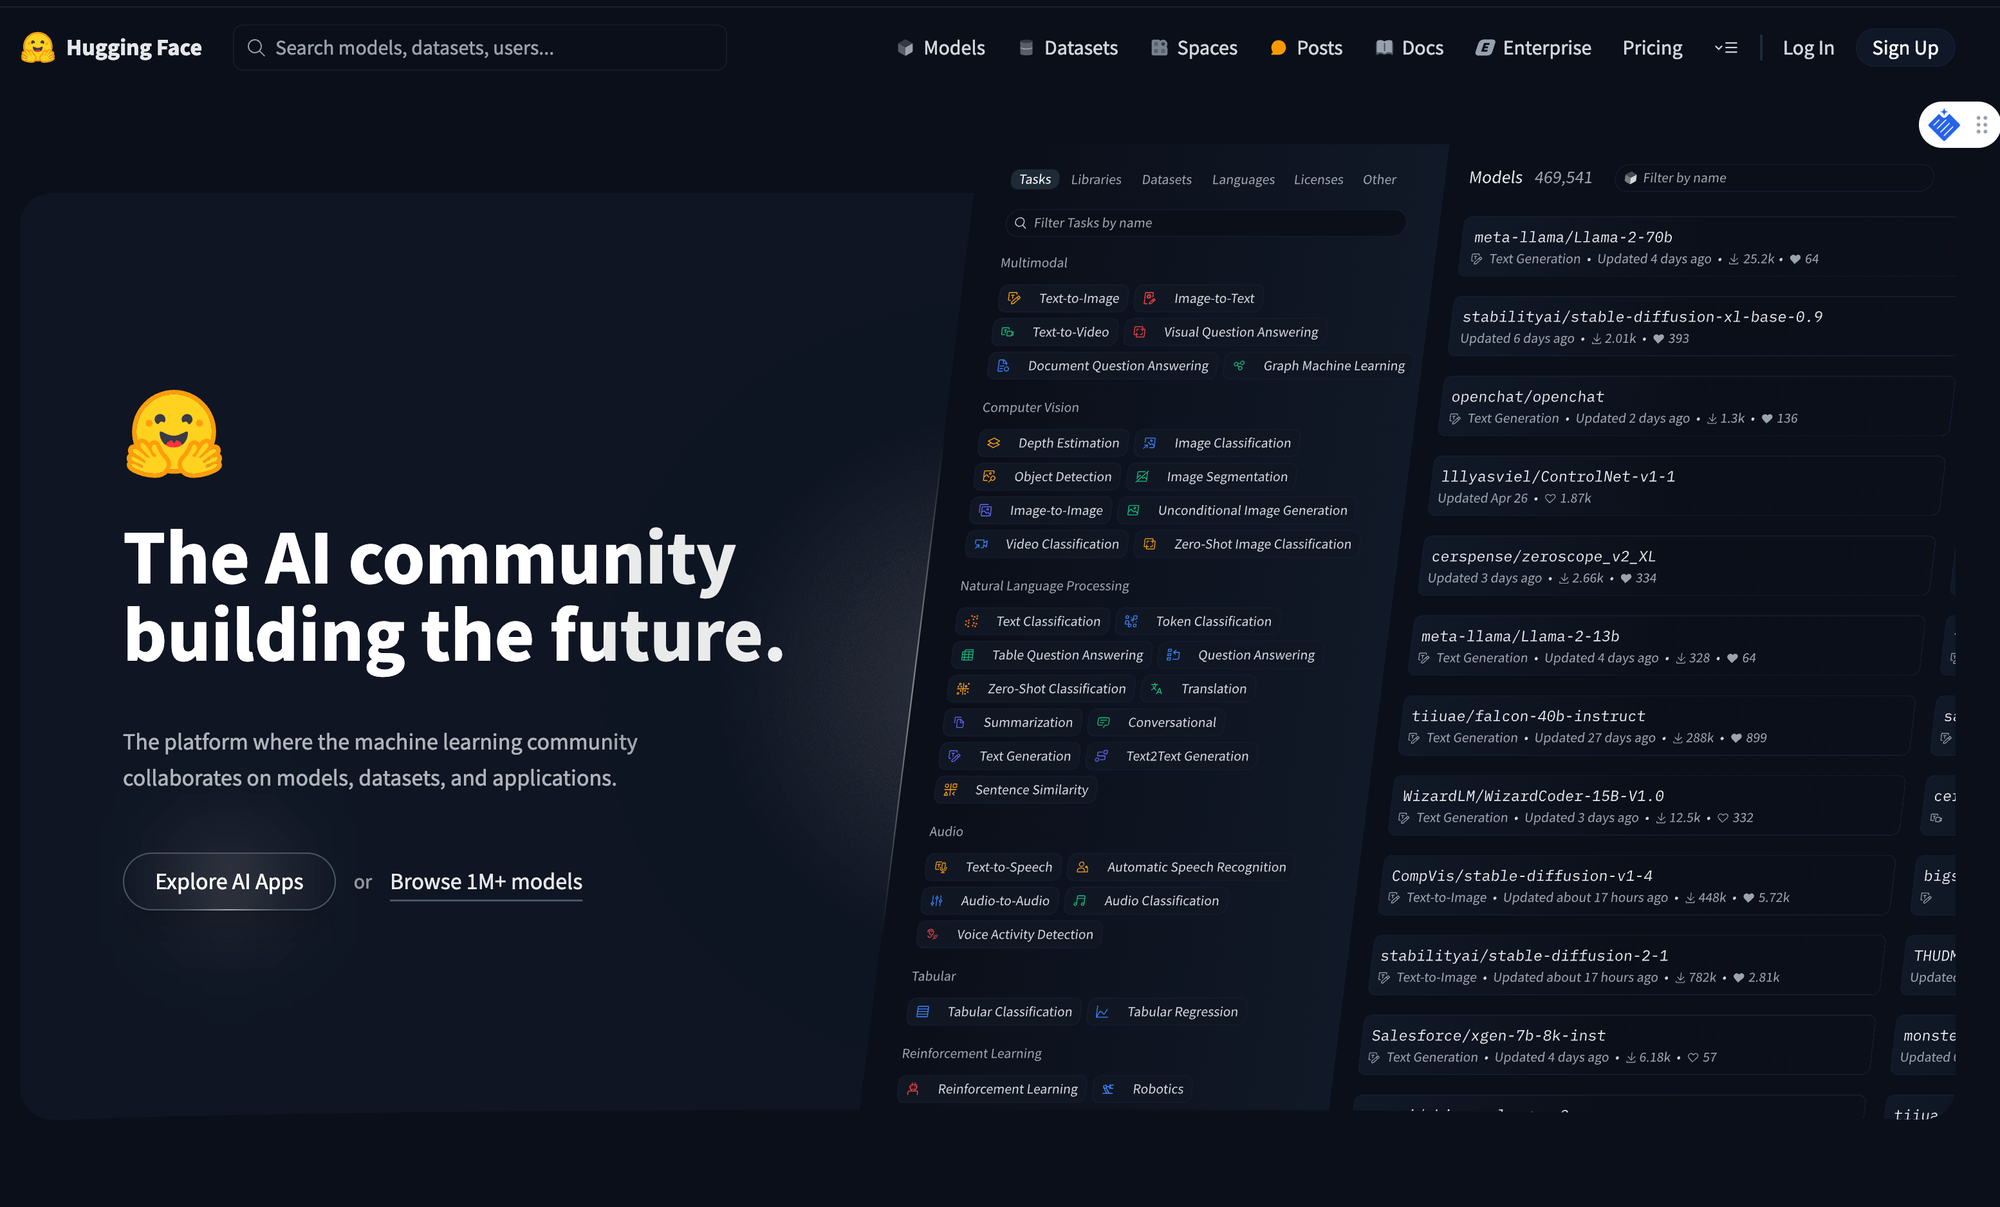Click the search magnifier icon in header
Viewport: 2000px width, 1207px height.
(x=256, y=48)
